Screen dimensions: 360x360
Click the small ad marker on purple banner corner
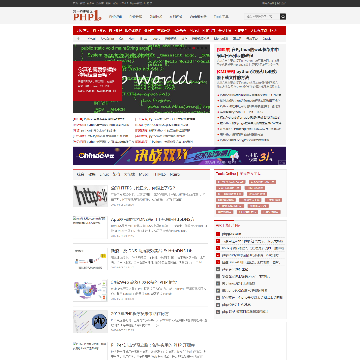point(283,163)
